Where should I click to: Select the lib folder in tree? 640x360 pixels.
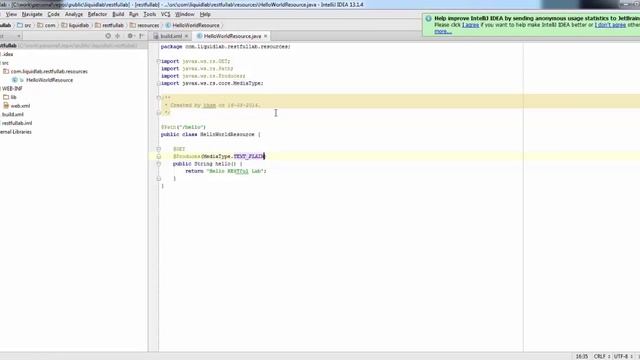(13, 97)
